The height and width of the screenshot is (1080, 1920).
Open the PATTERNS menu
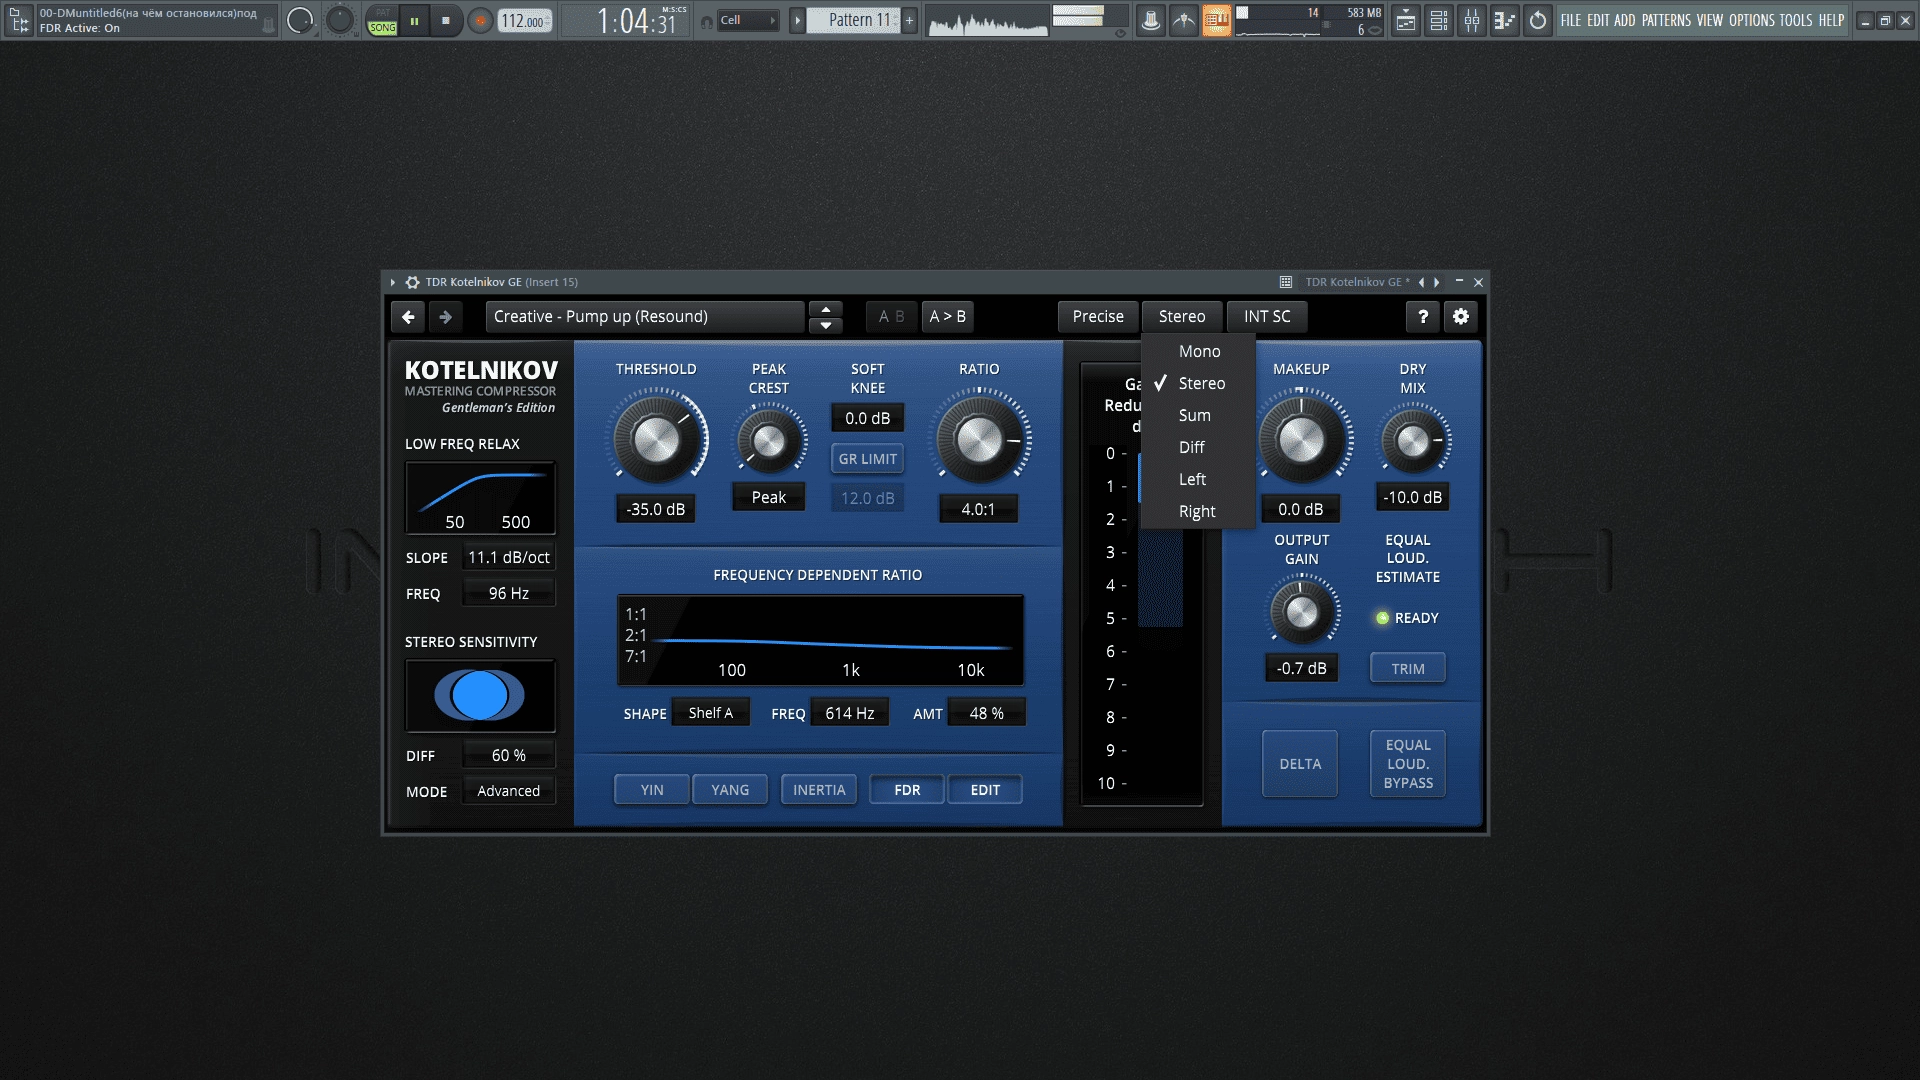(x=1666, y=20)
